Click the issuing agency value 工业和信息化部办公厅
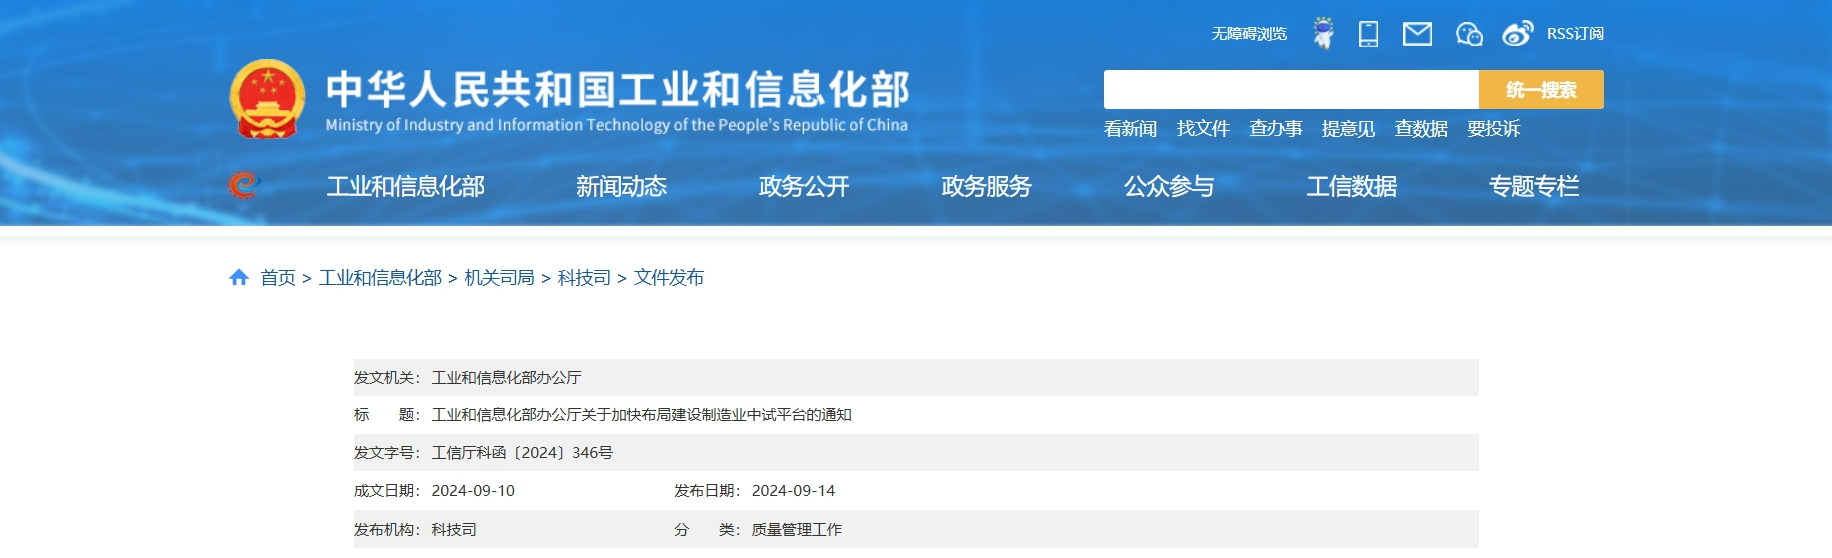Image resolution: width=1832 pixels, height=558 pixels. pos(506,378)
